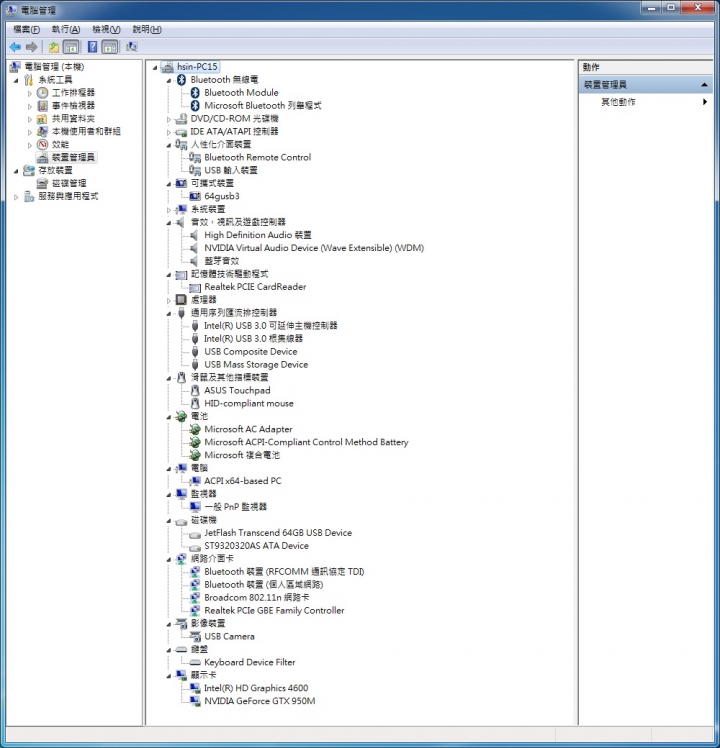Click the Broadcom 802.11n network adapter icon
Screen dimensions: 720x748
195,597
